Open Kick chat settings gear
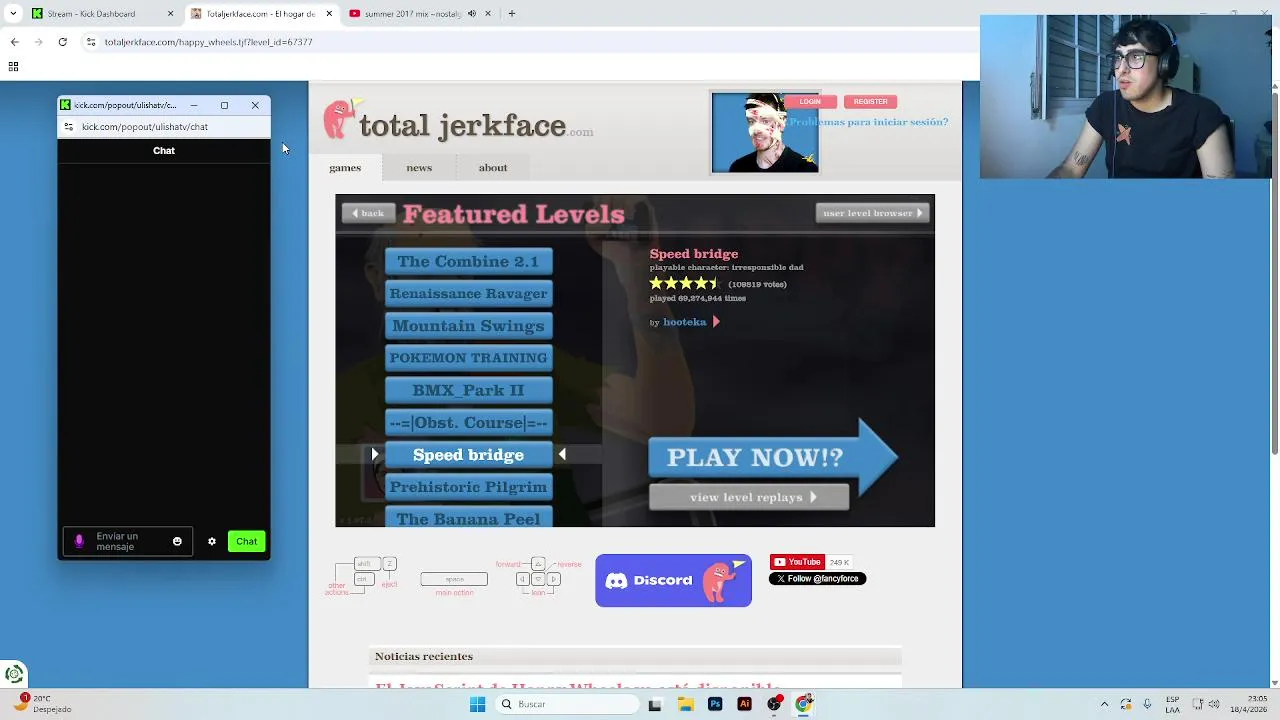Screen dimensions: 1280x720 point(212,542)
